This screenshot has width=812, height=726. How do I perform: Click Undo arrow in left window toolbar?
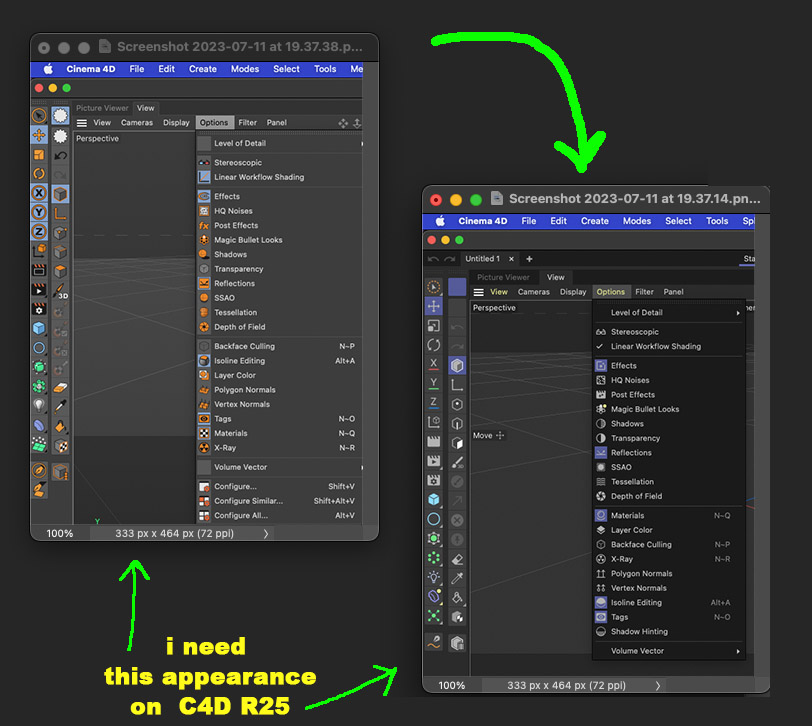tap(61, 155)
